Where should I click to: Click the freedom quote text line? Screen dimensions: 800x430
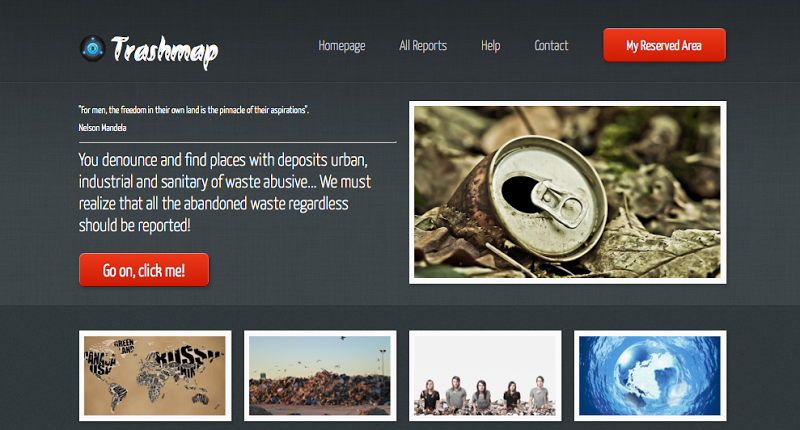tap(193, 110)
